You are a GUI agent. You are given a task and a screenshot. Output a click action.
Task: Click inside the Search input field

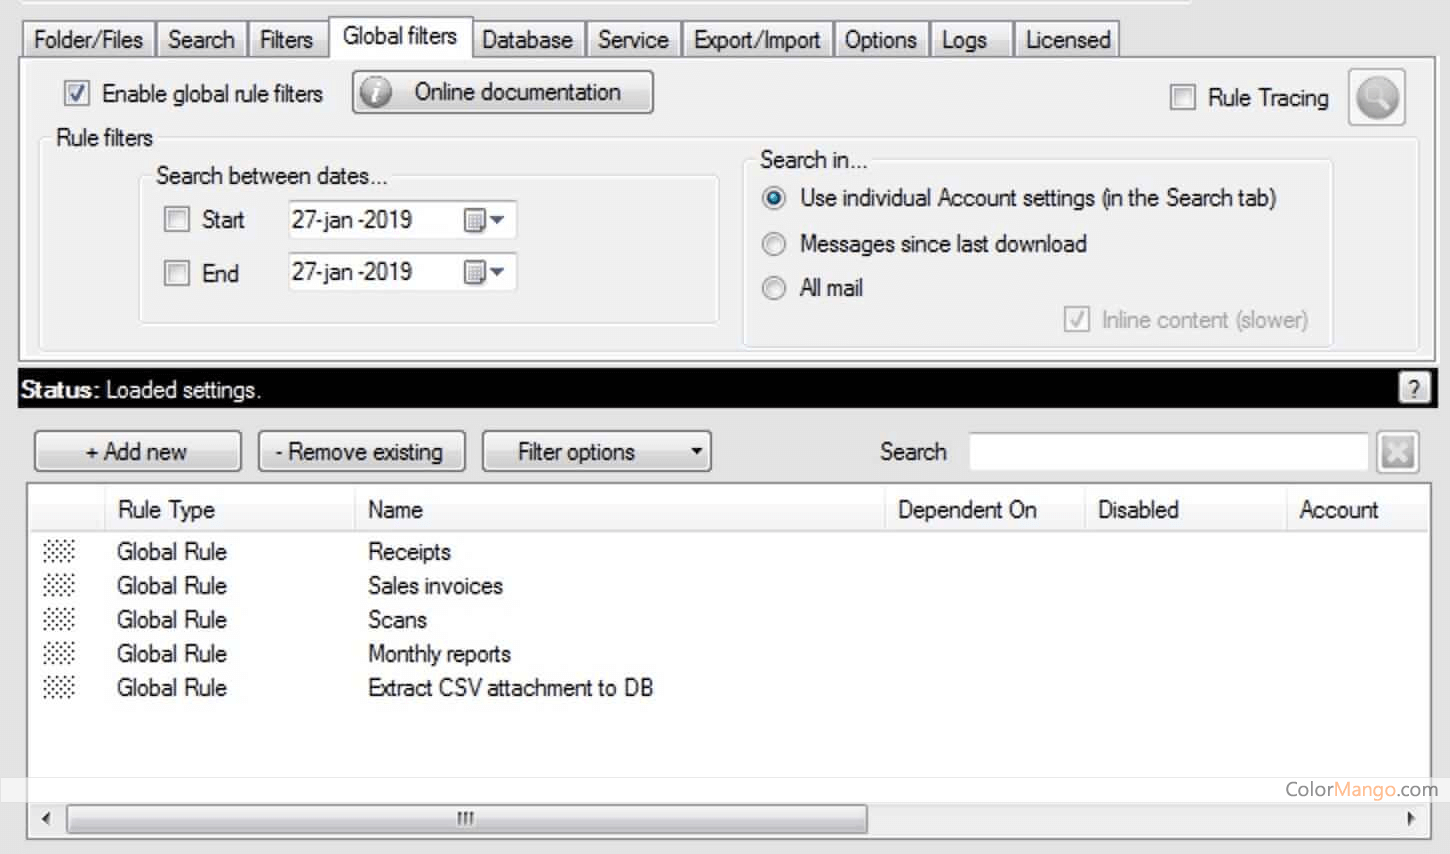coord(1168,452)
